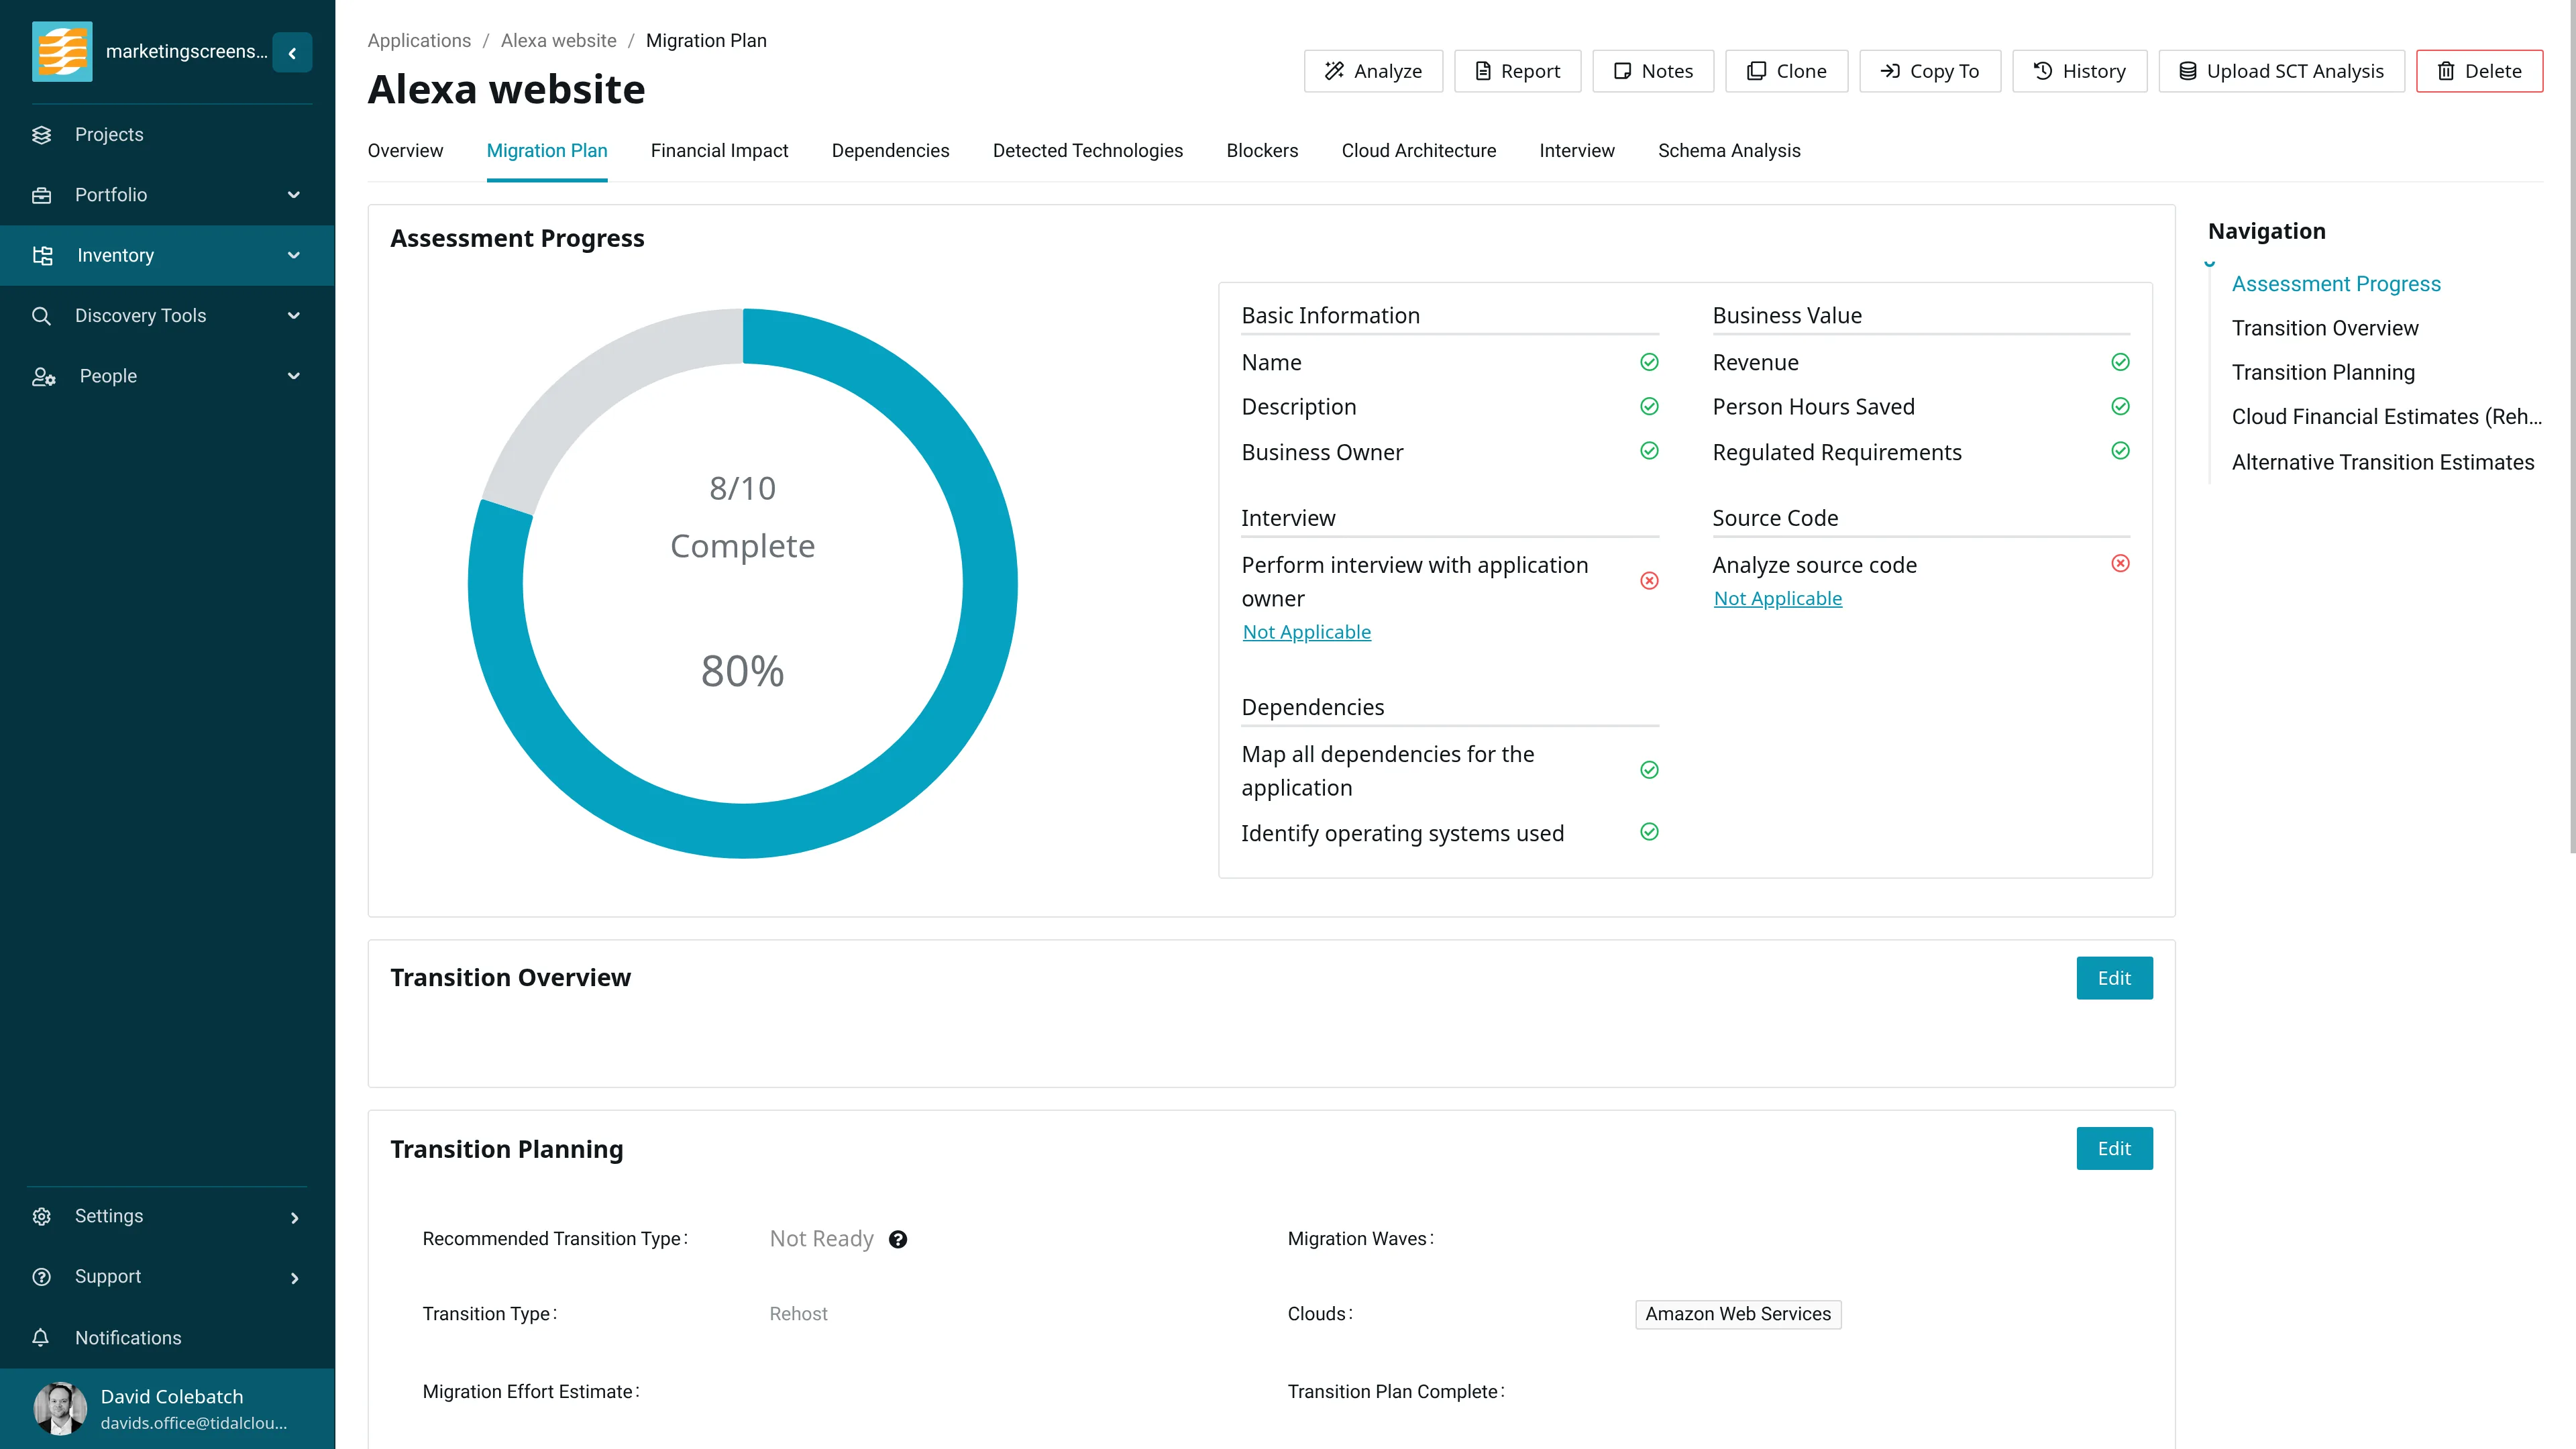Click the Discovery Tools magnifier icon
The width and height of the screenshot is (2576, 1449).
[x=41, y=316]
